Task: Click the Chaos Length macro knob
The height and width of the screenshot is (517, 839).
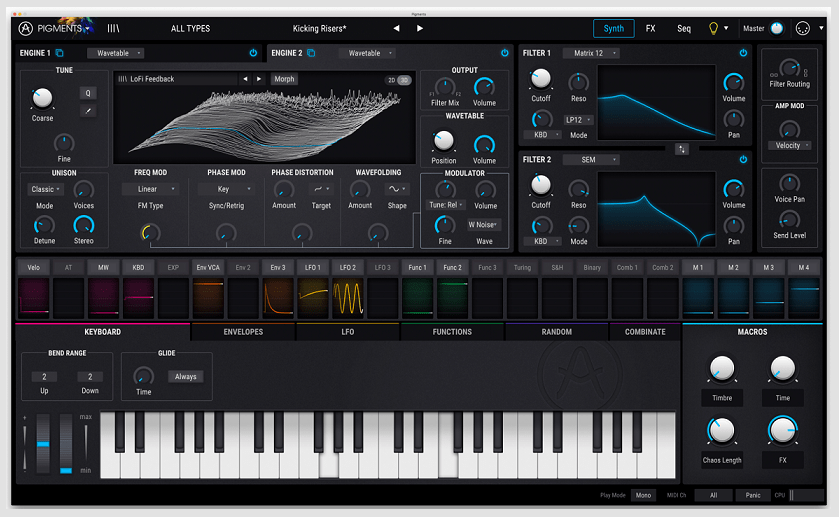Action: [x=722, y=430]
